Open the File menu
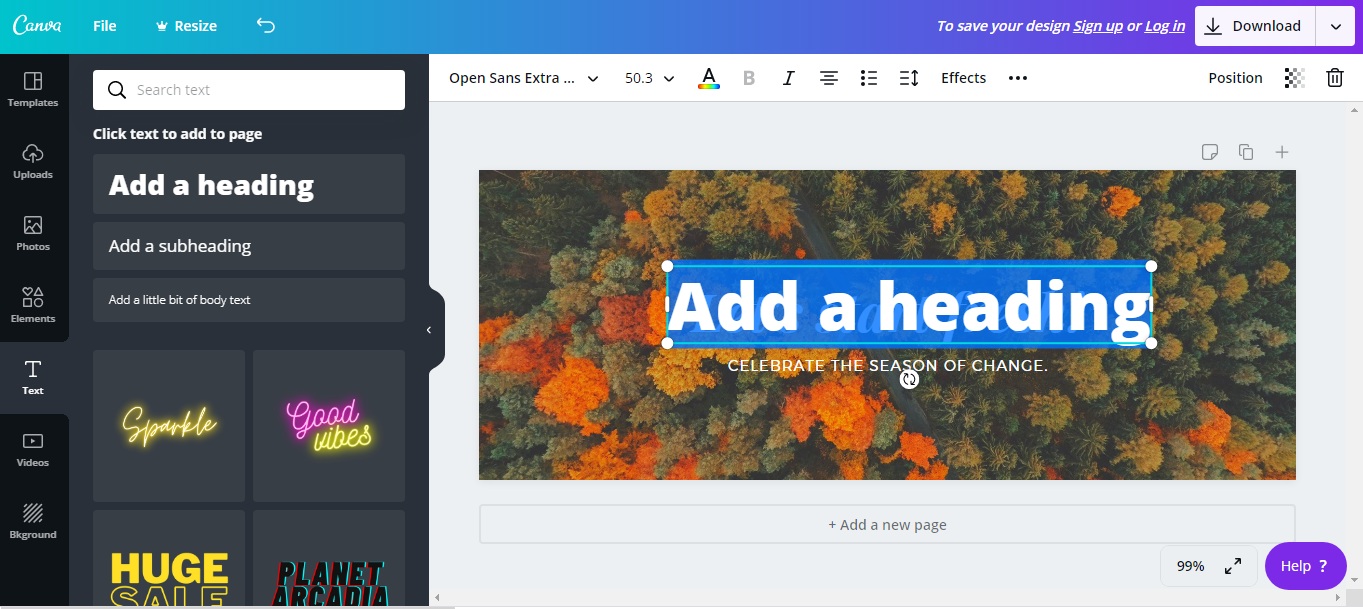 click(x=105, y=26)
